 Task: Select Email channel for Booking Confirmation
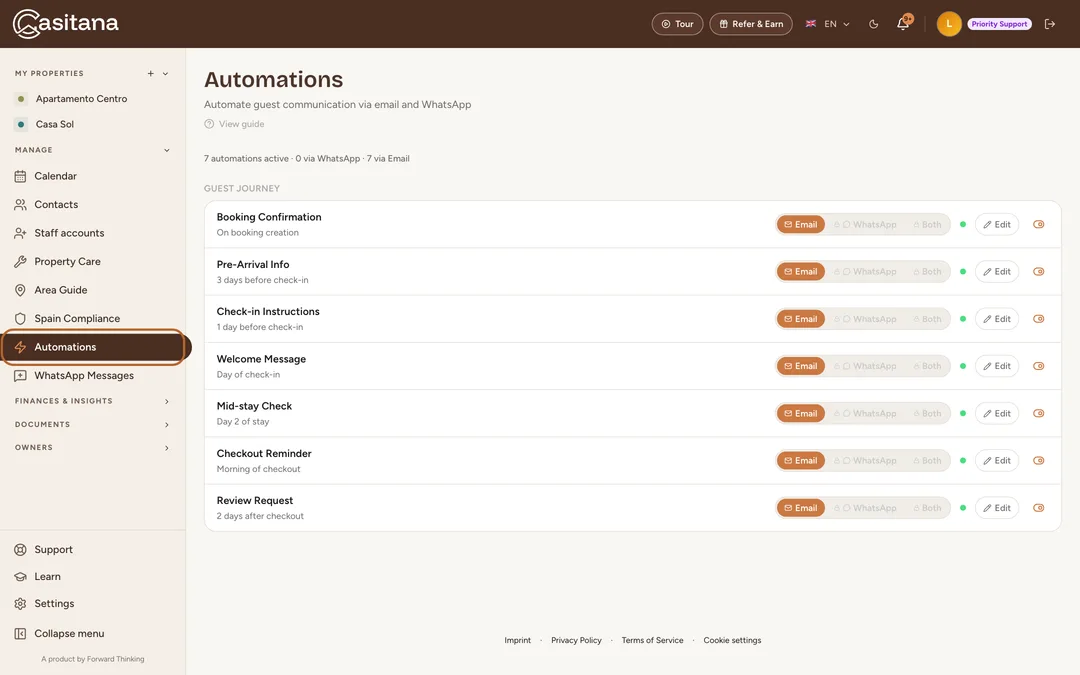tap(800, 225)
